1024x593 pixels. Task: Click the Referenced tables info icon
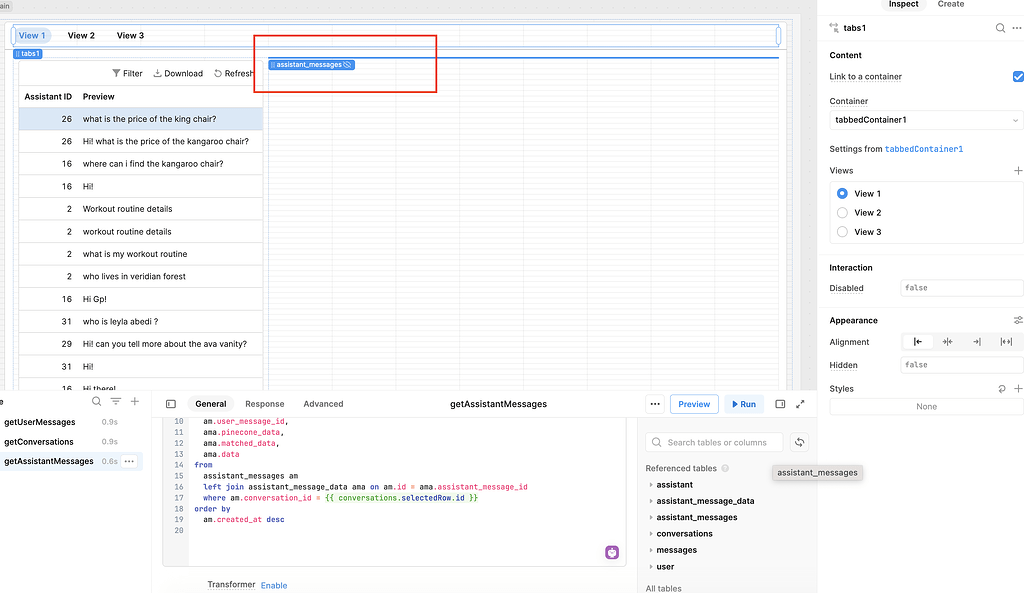(x=725, y=468)
